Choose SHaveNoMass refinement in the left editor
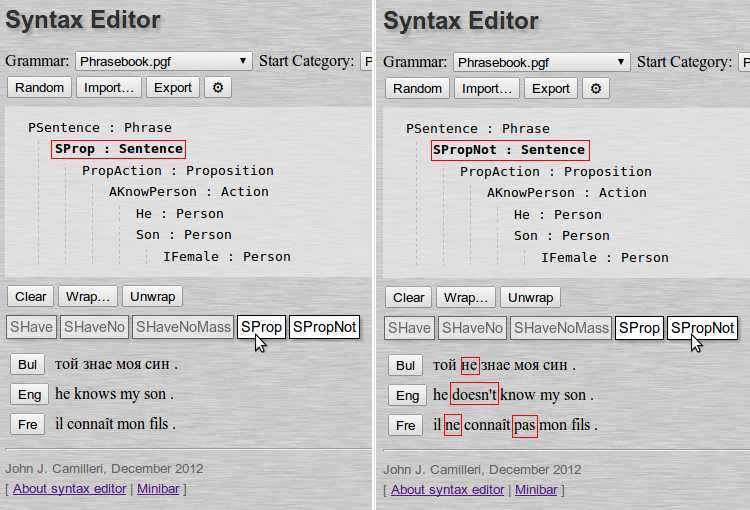Image resolution: width=750 pixels, height=510 pixels. click(182, 327)
